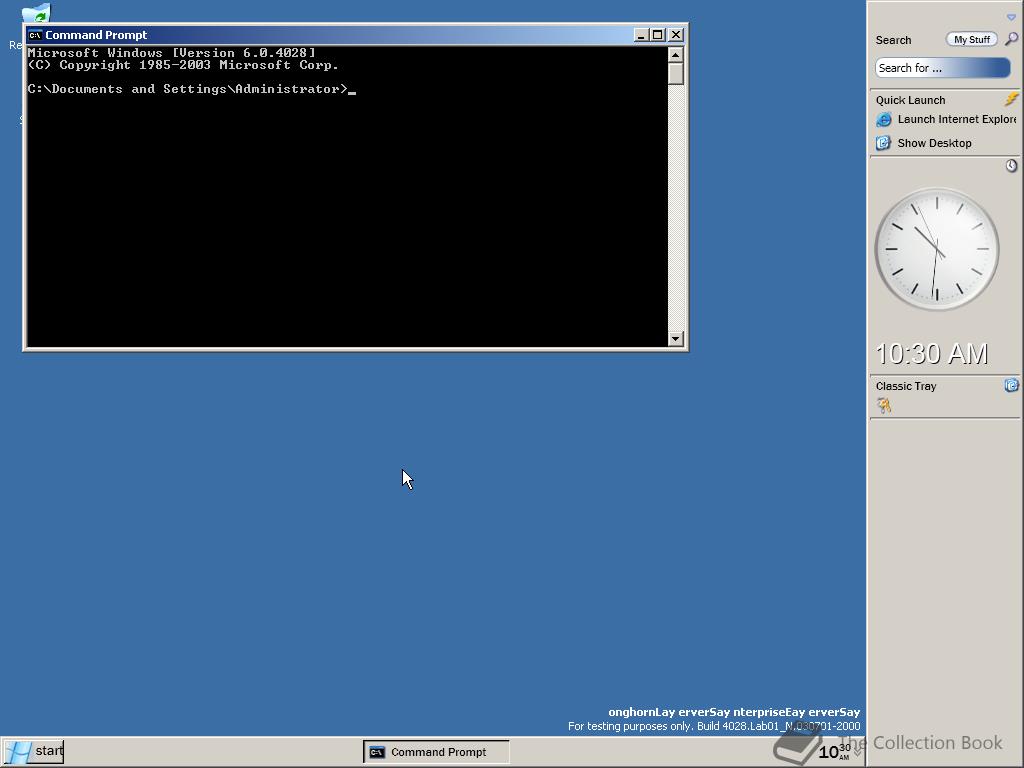Click the lightning bolt Quick Launch icon
The width and height of the screenshot is (1024, 768).
click(1011, 99)
